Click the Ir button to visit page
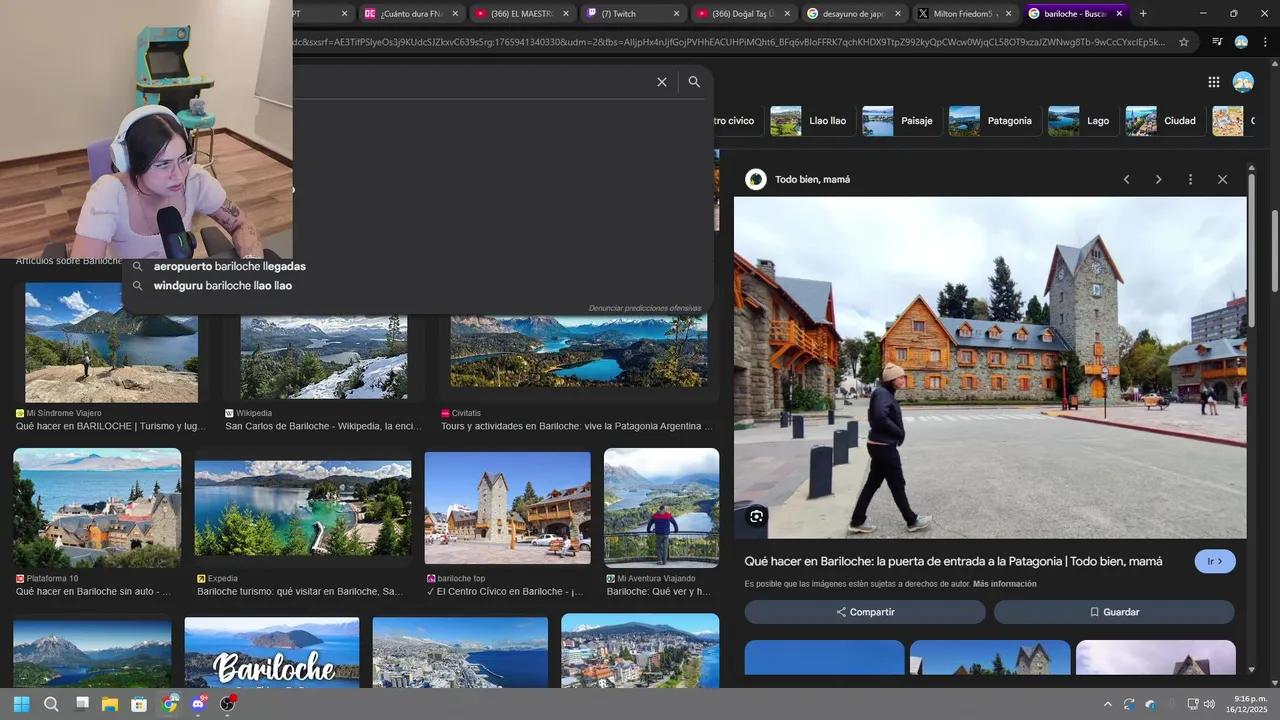 pos(1215,562)
